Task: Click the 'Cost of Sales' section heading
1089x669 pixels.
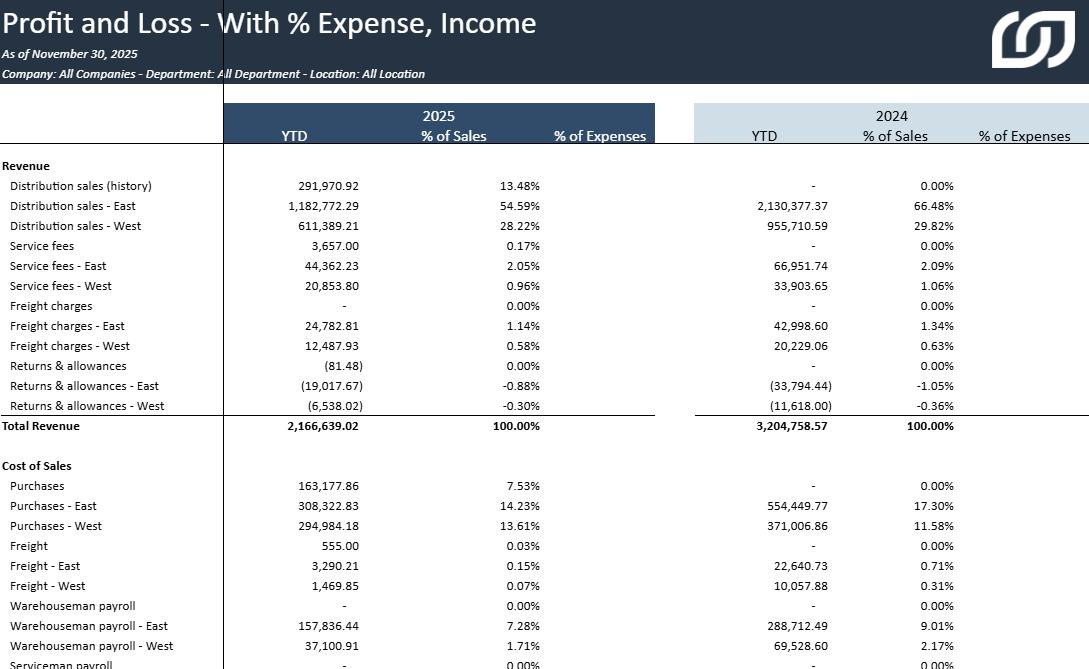Action: 37,466
